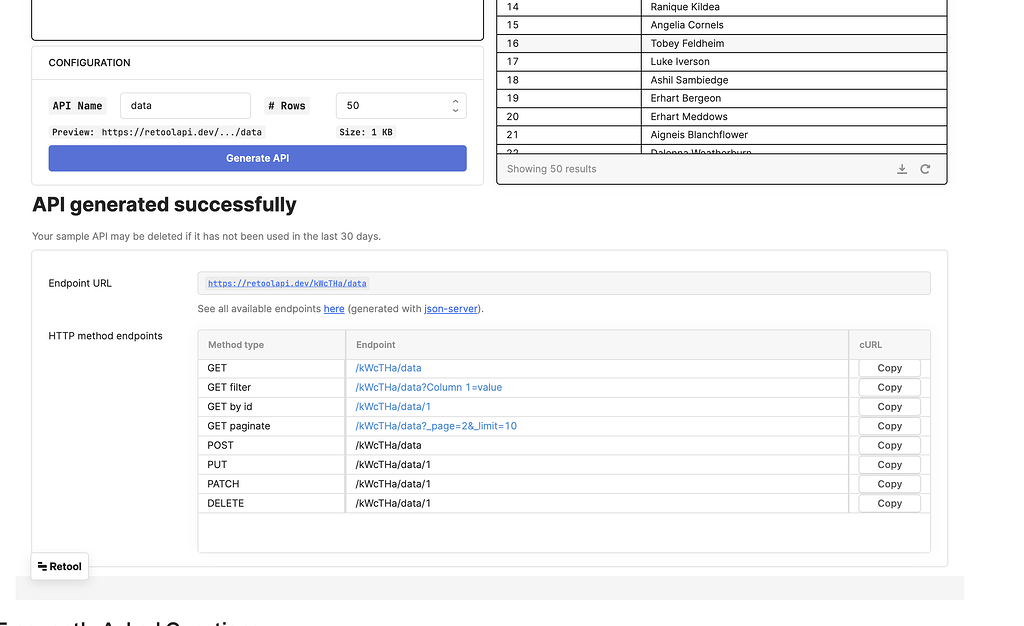Click the API Name input field
This screenshot has height=626, width=1024.
(185, 106)
